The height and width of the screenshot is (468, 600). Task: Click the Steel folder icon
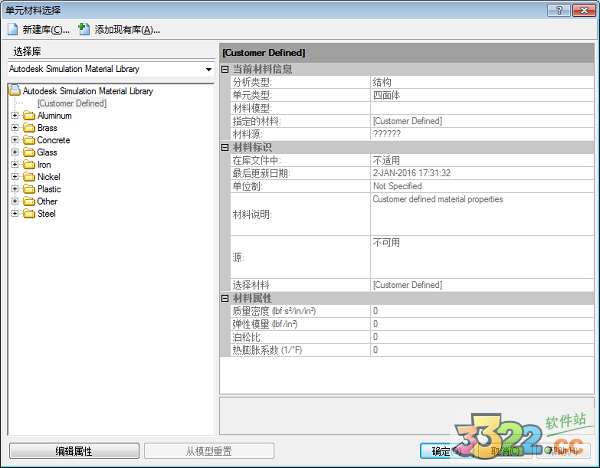coord(29,214)
